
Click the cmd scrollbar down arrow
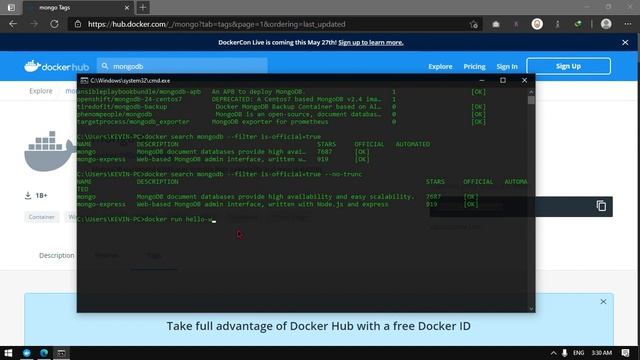coord(531,309)
